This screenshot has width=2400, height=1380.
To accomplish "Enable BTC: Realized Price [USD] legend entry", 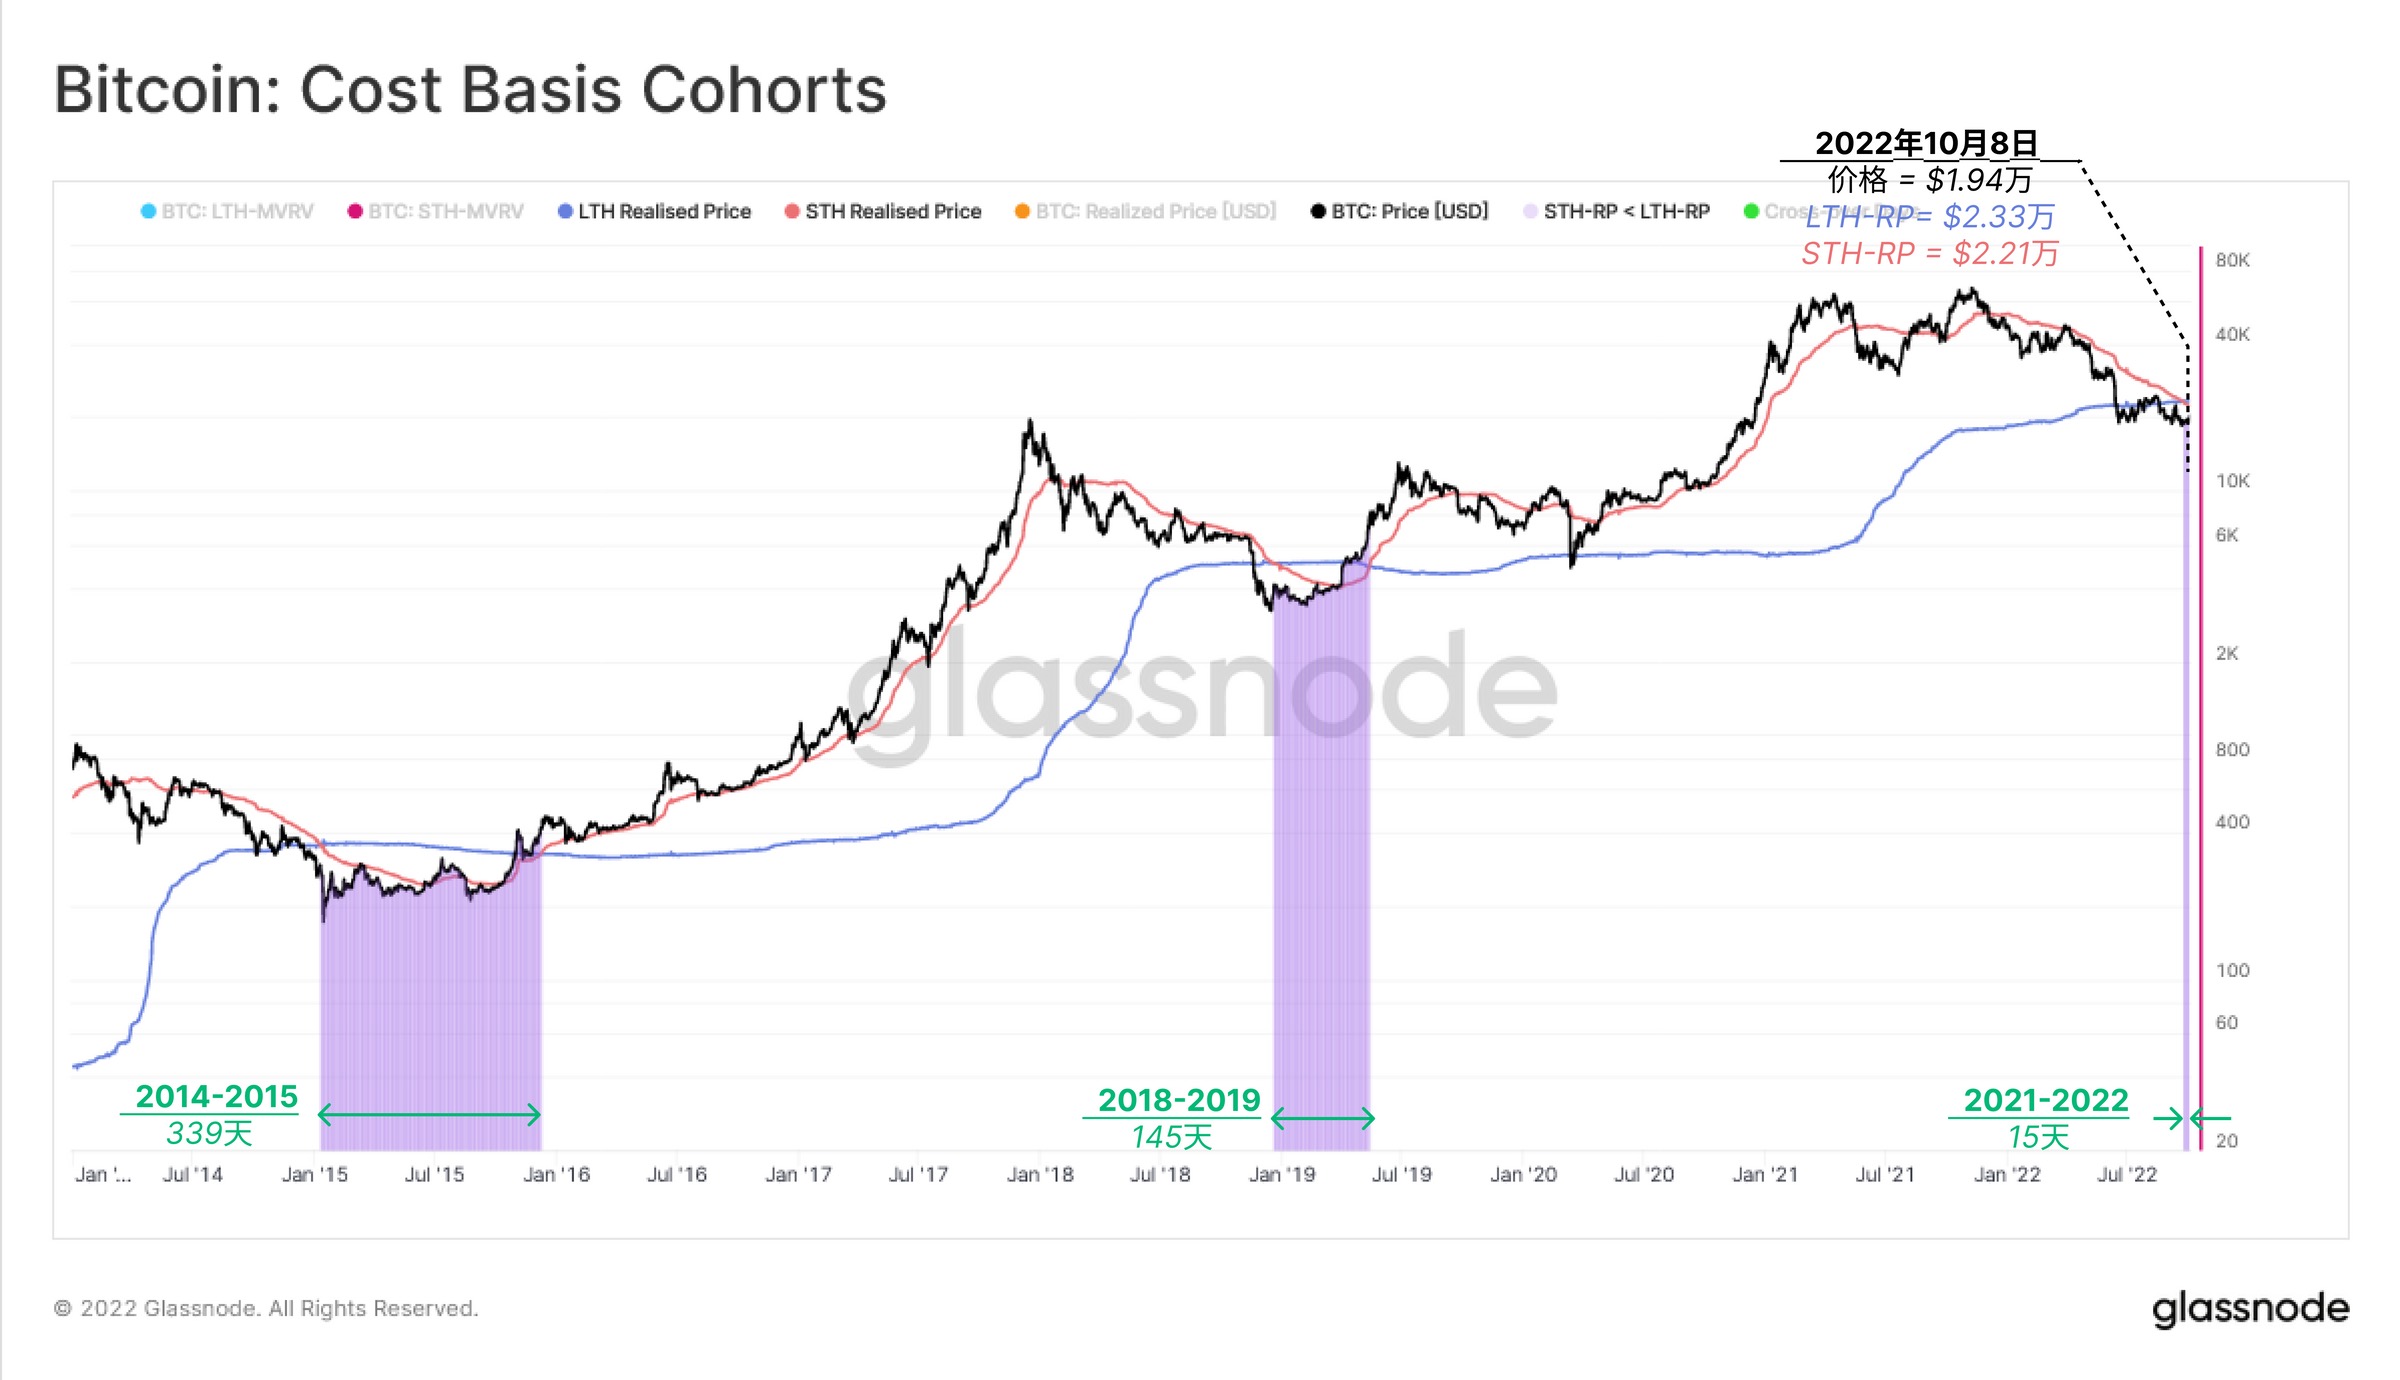I will click(x=1146, y=211).
